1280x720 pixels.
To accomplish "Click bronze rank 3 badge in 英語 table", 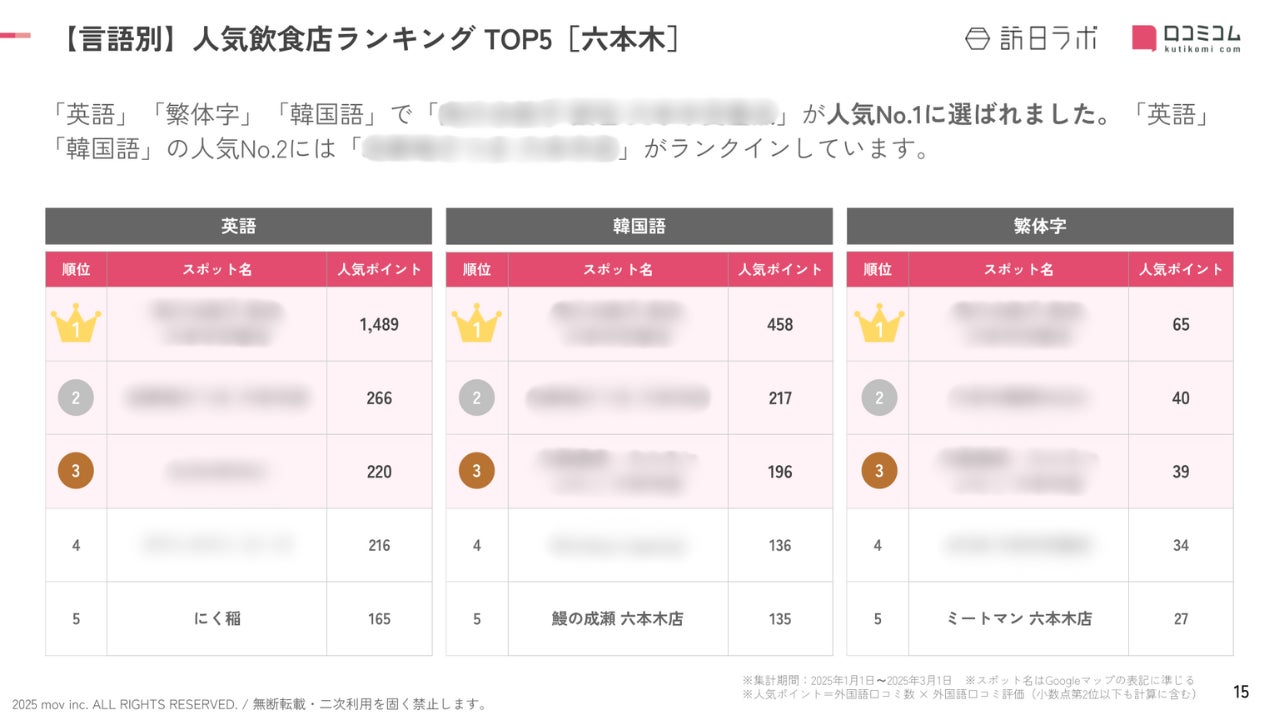I will click(76, 471).
